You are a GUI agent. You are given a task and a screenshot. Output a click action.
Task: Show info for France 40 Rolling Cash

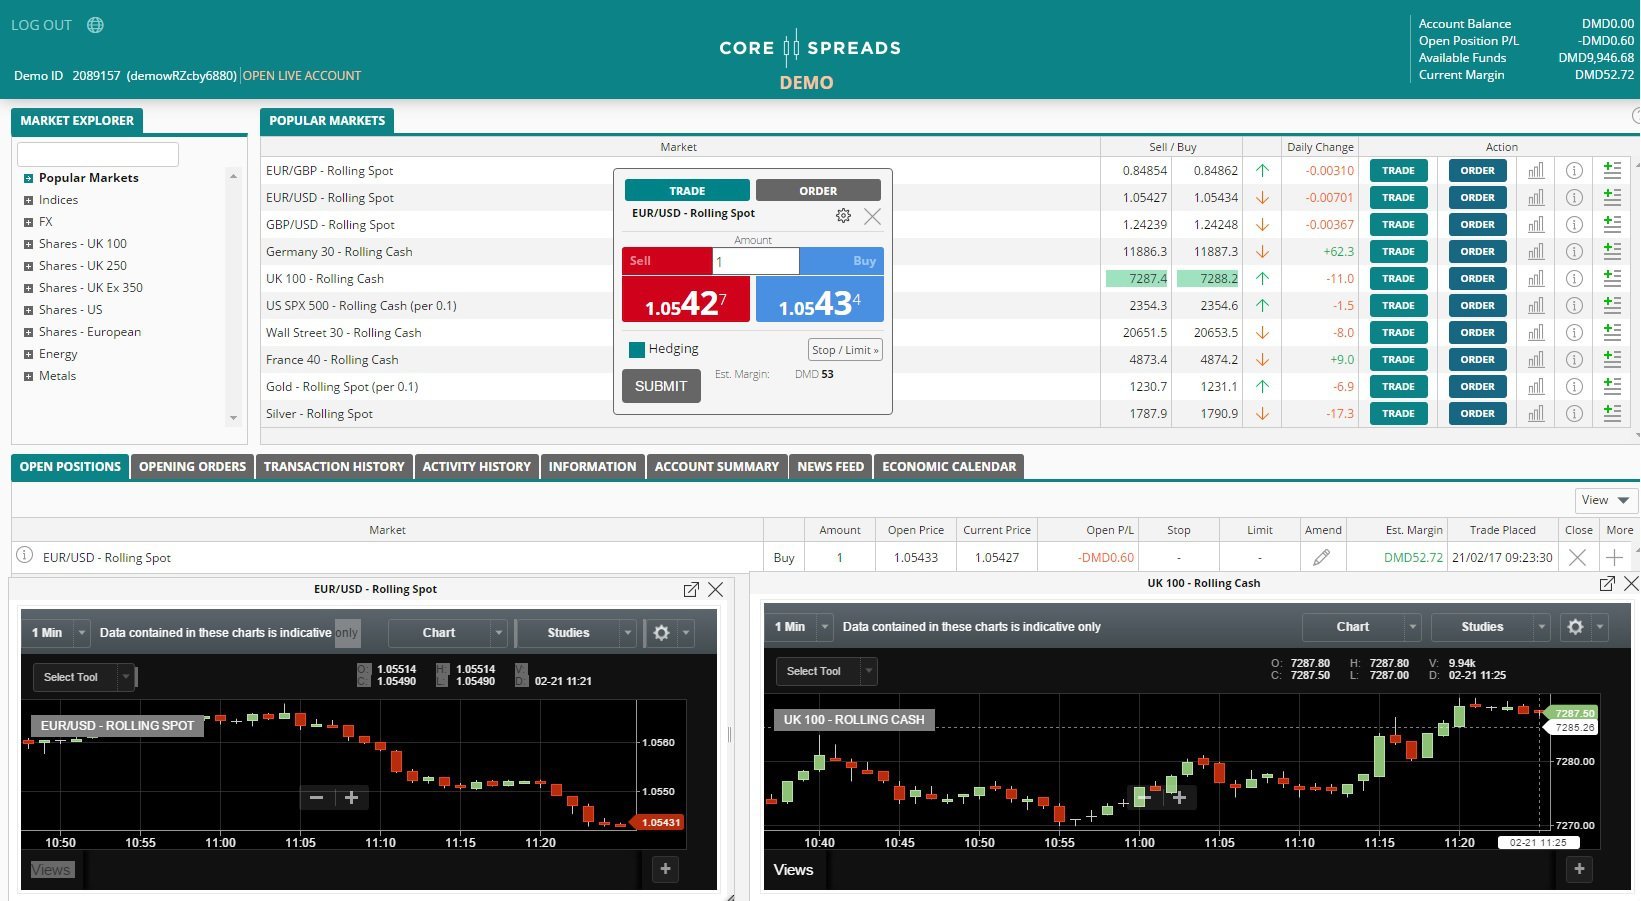tap(1574, 360)
